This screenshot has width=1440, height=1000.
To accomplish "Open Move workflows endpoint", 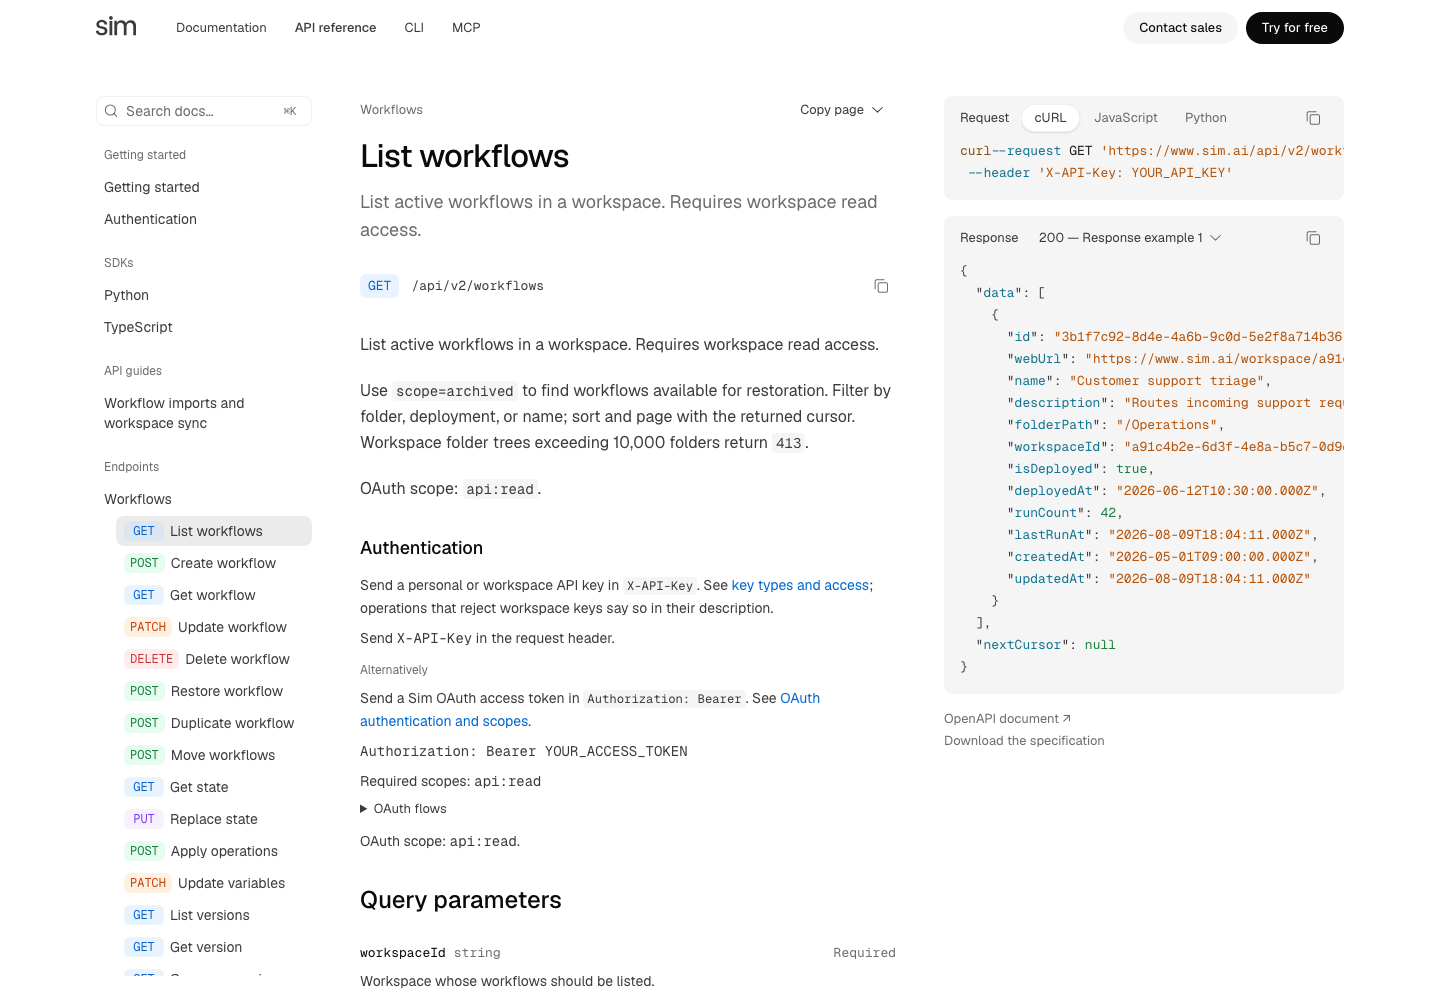I will 214,755.
